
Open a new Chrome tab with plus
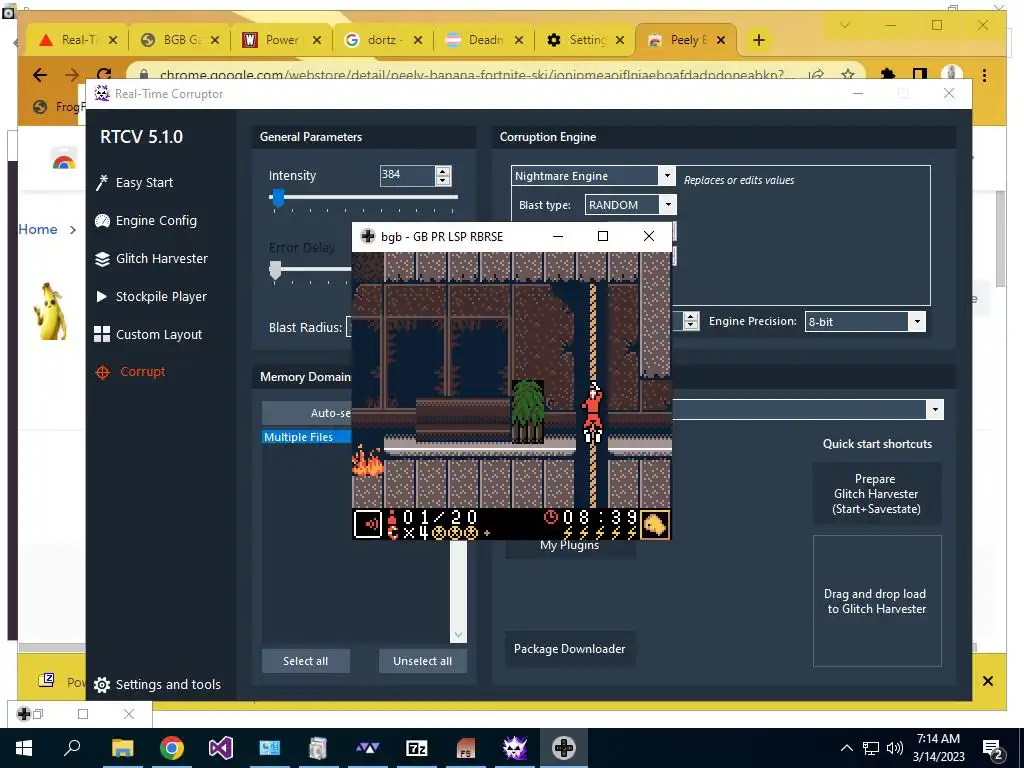pos(759,40)
